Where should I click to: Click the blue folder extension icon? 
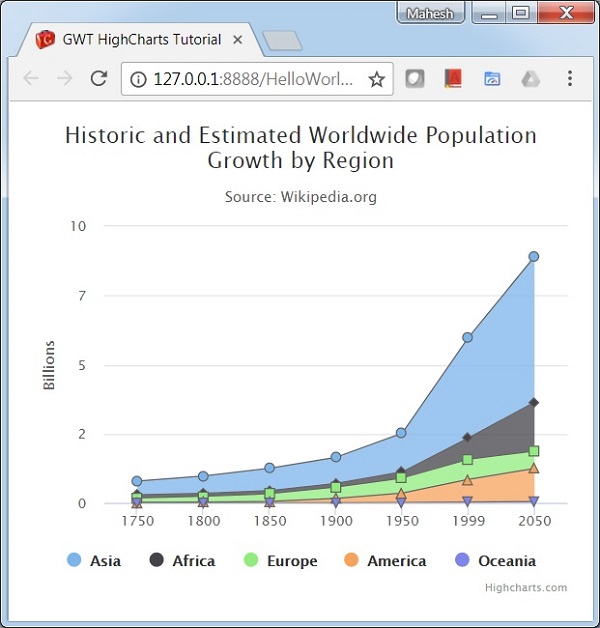[x=492, y=79]
